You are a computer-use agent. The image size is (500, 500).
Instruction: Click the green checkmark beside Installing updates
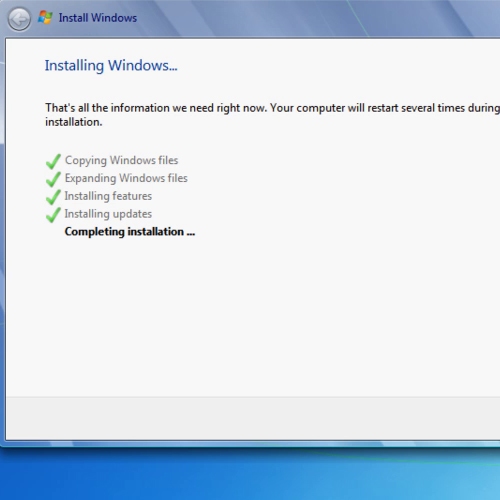53,215
